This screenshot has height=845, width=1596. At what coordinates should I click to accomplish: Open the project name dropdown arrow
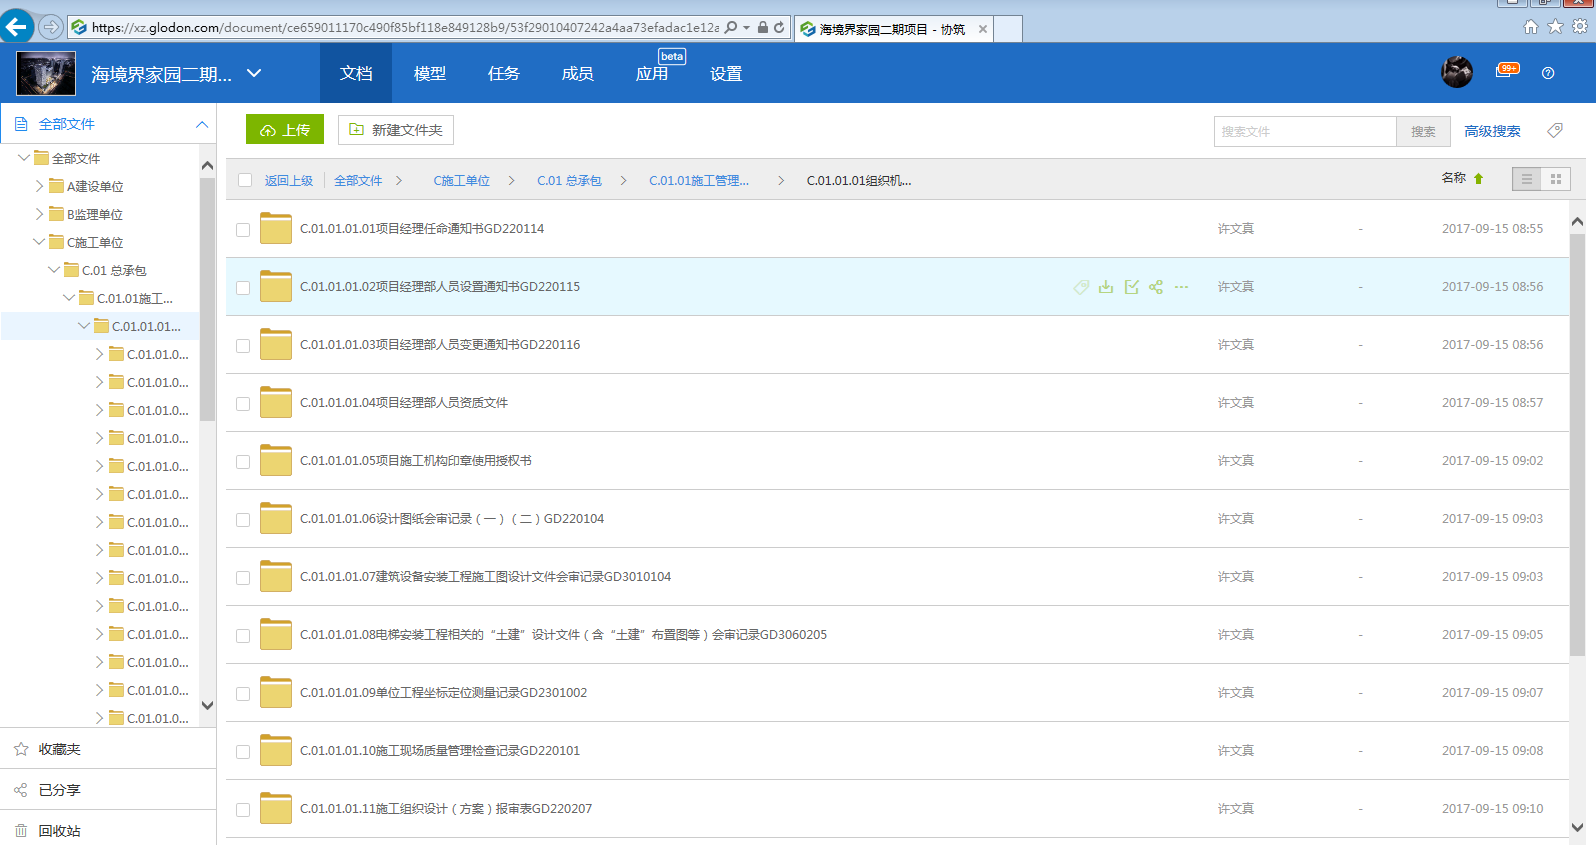pyautogui.click(x=254, y=73)
